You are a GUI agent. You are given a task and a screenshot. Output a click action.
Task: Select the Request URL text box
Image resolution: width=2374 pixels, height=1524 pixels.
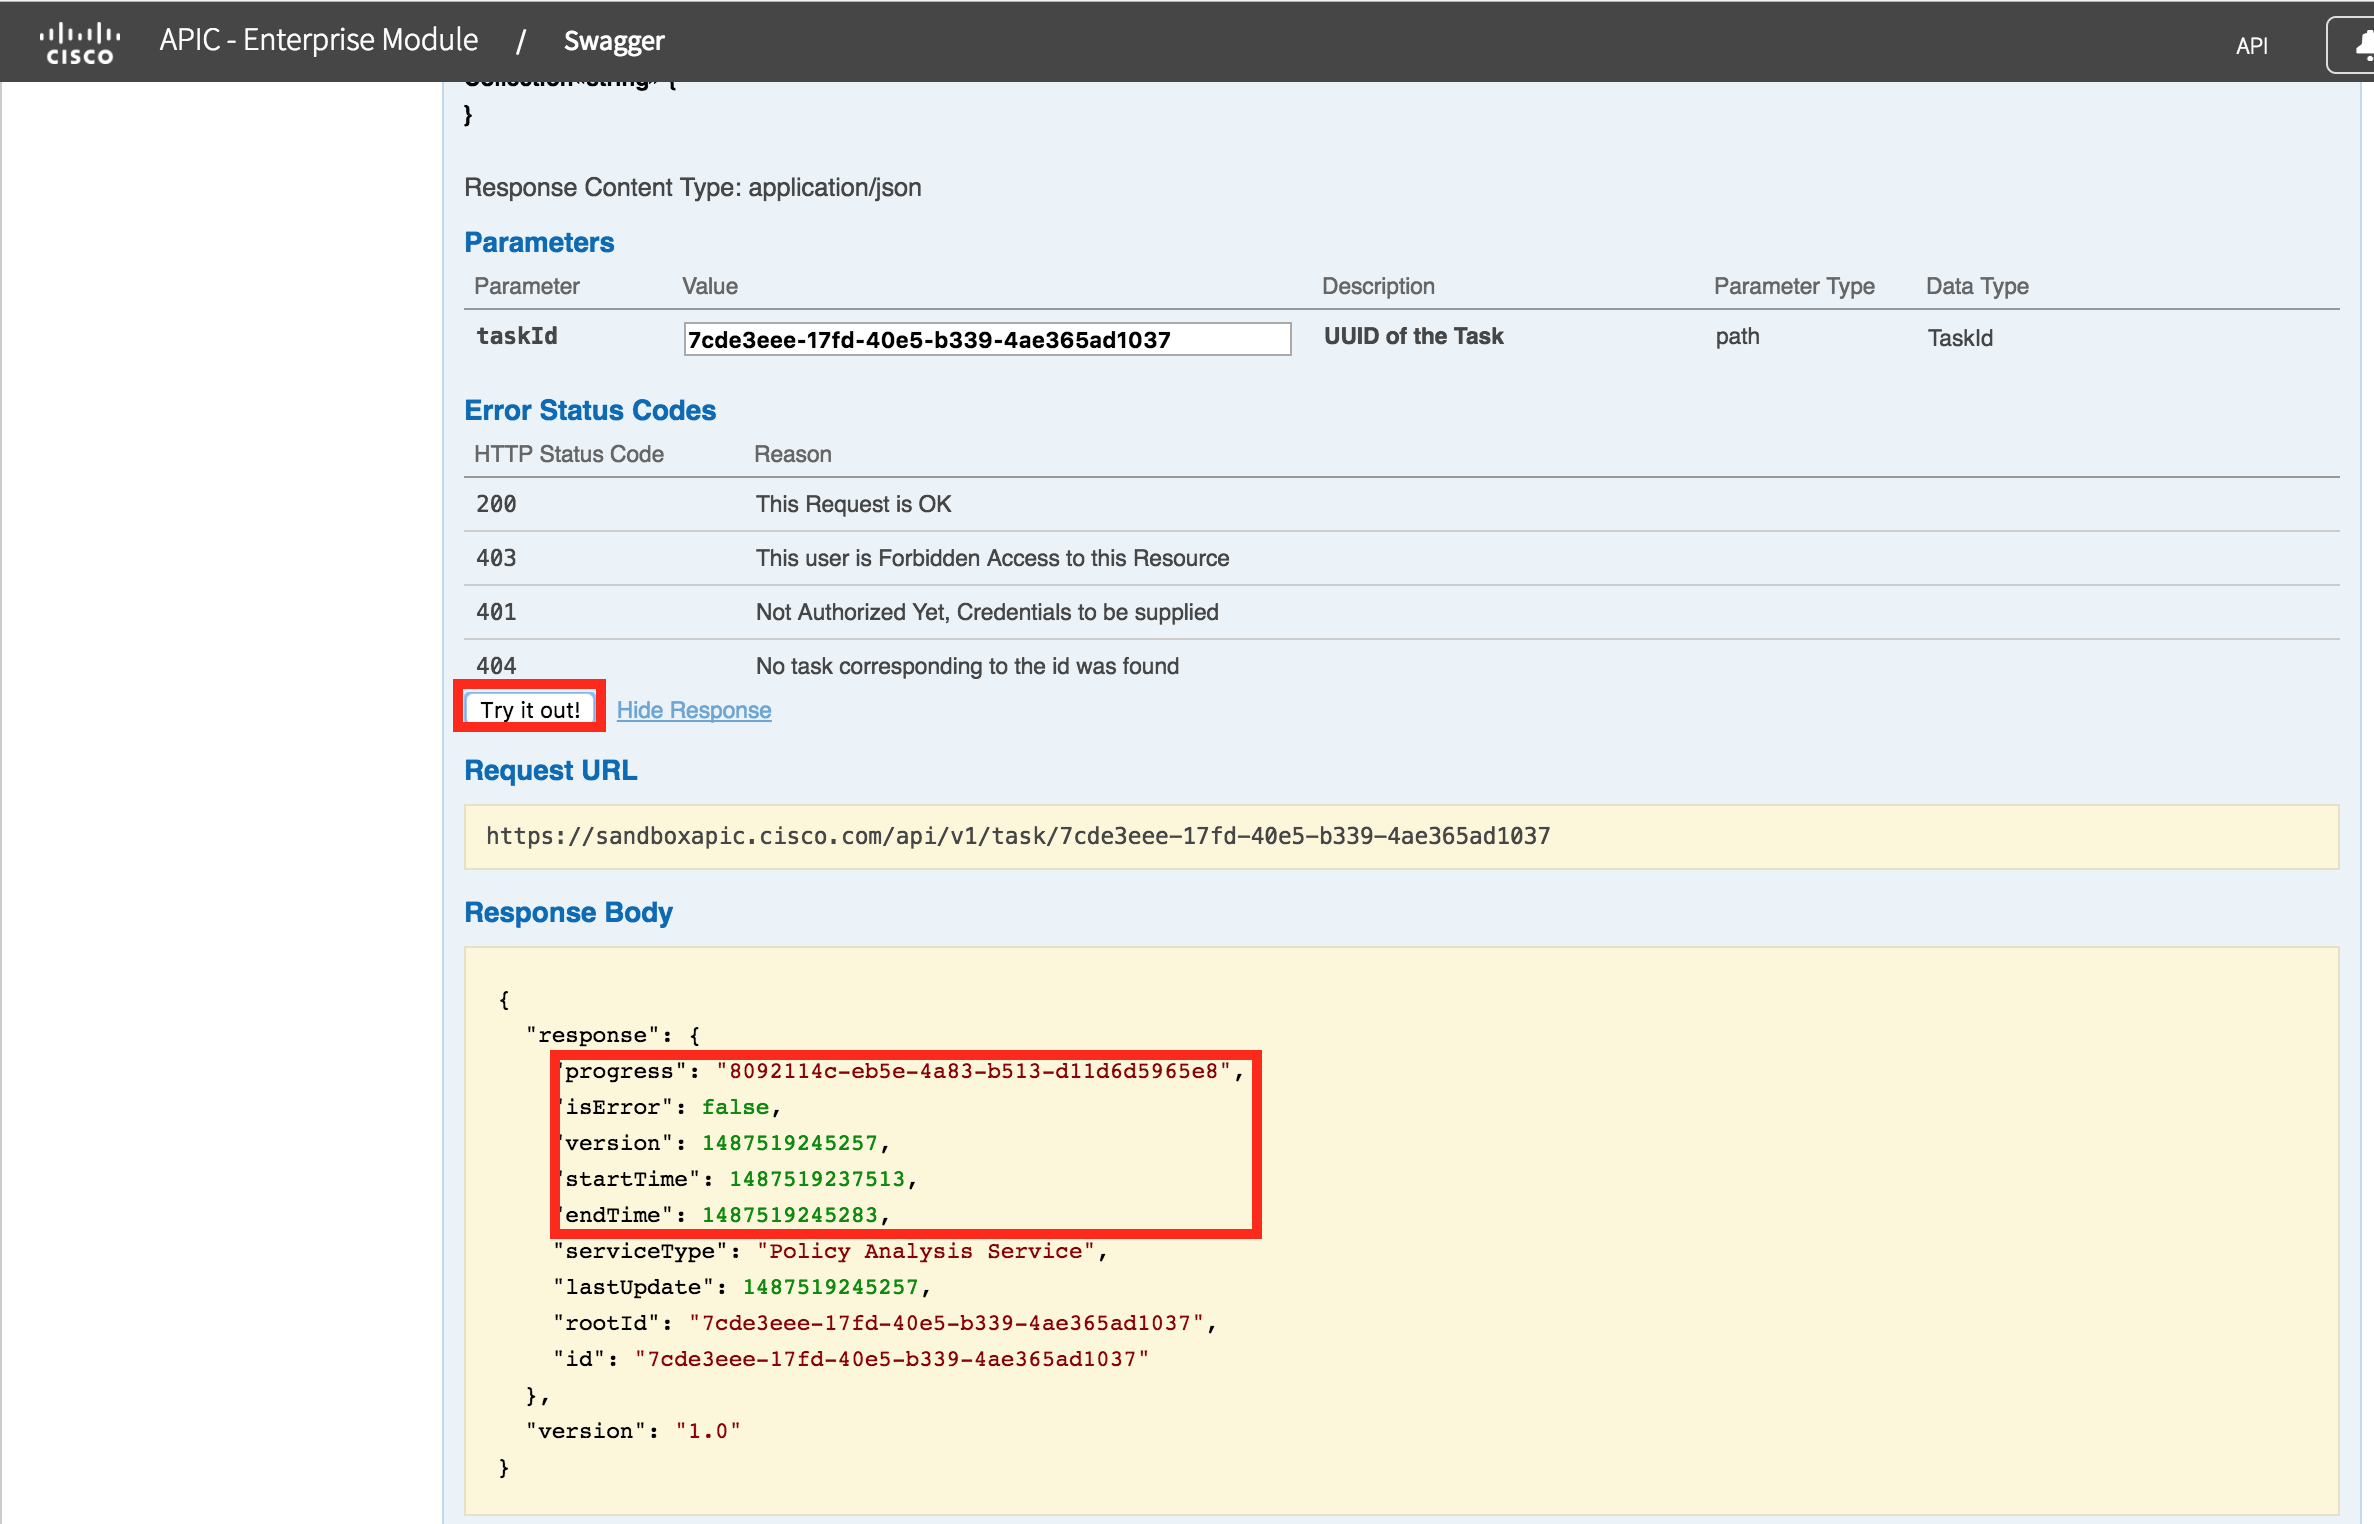[1401, 836]
